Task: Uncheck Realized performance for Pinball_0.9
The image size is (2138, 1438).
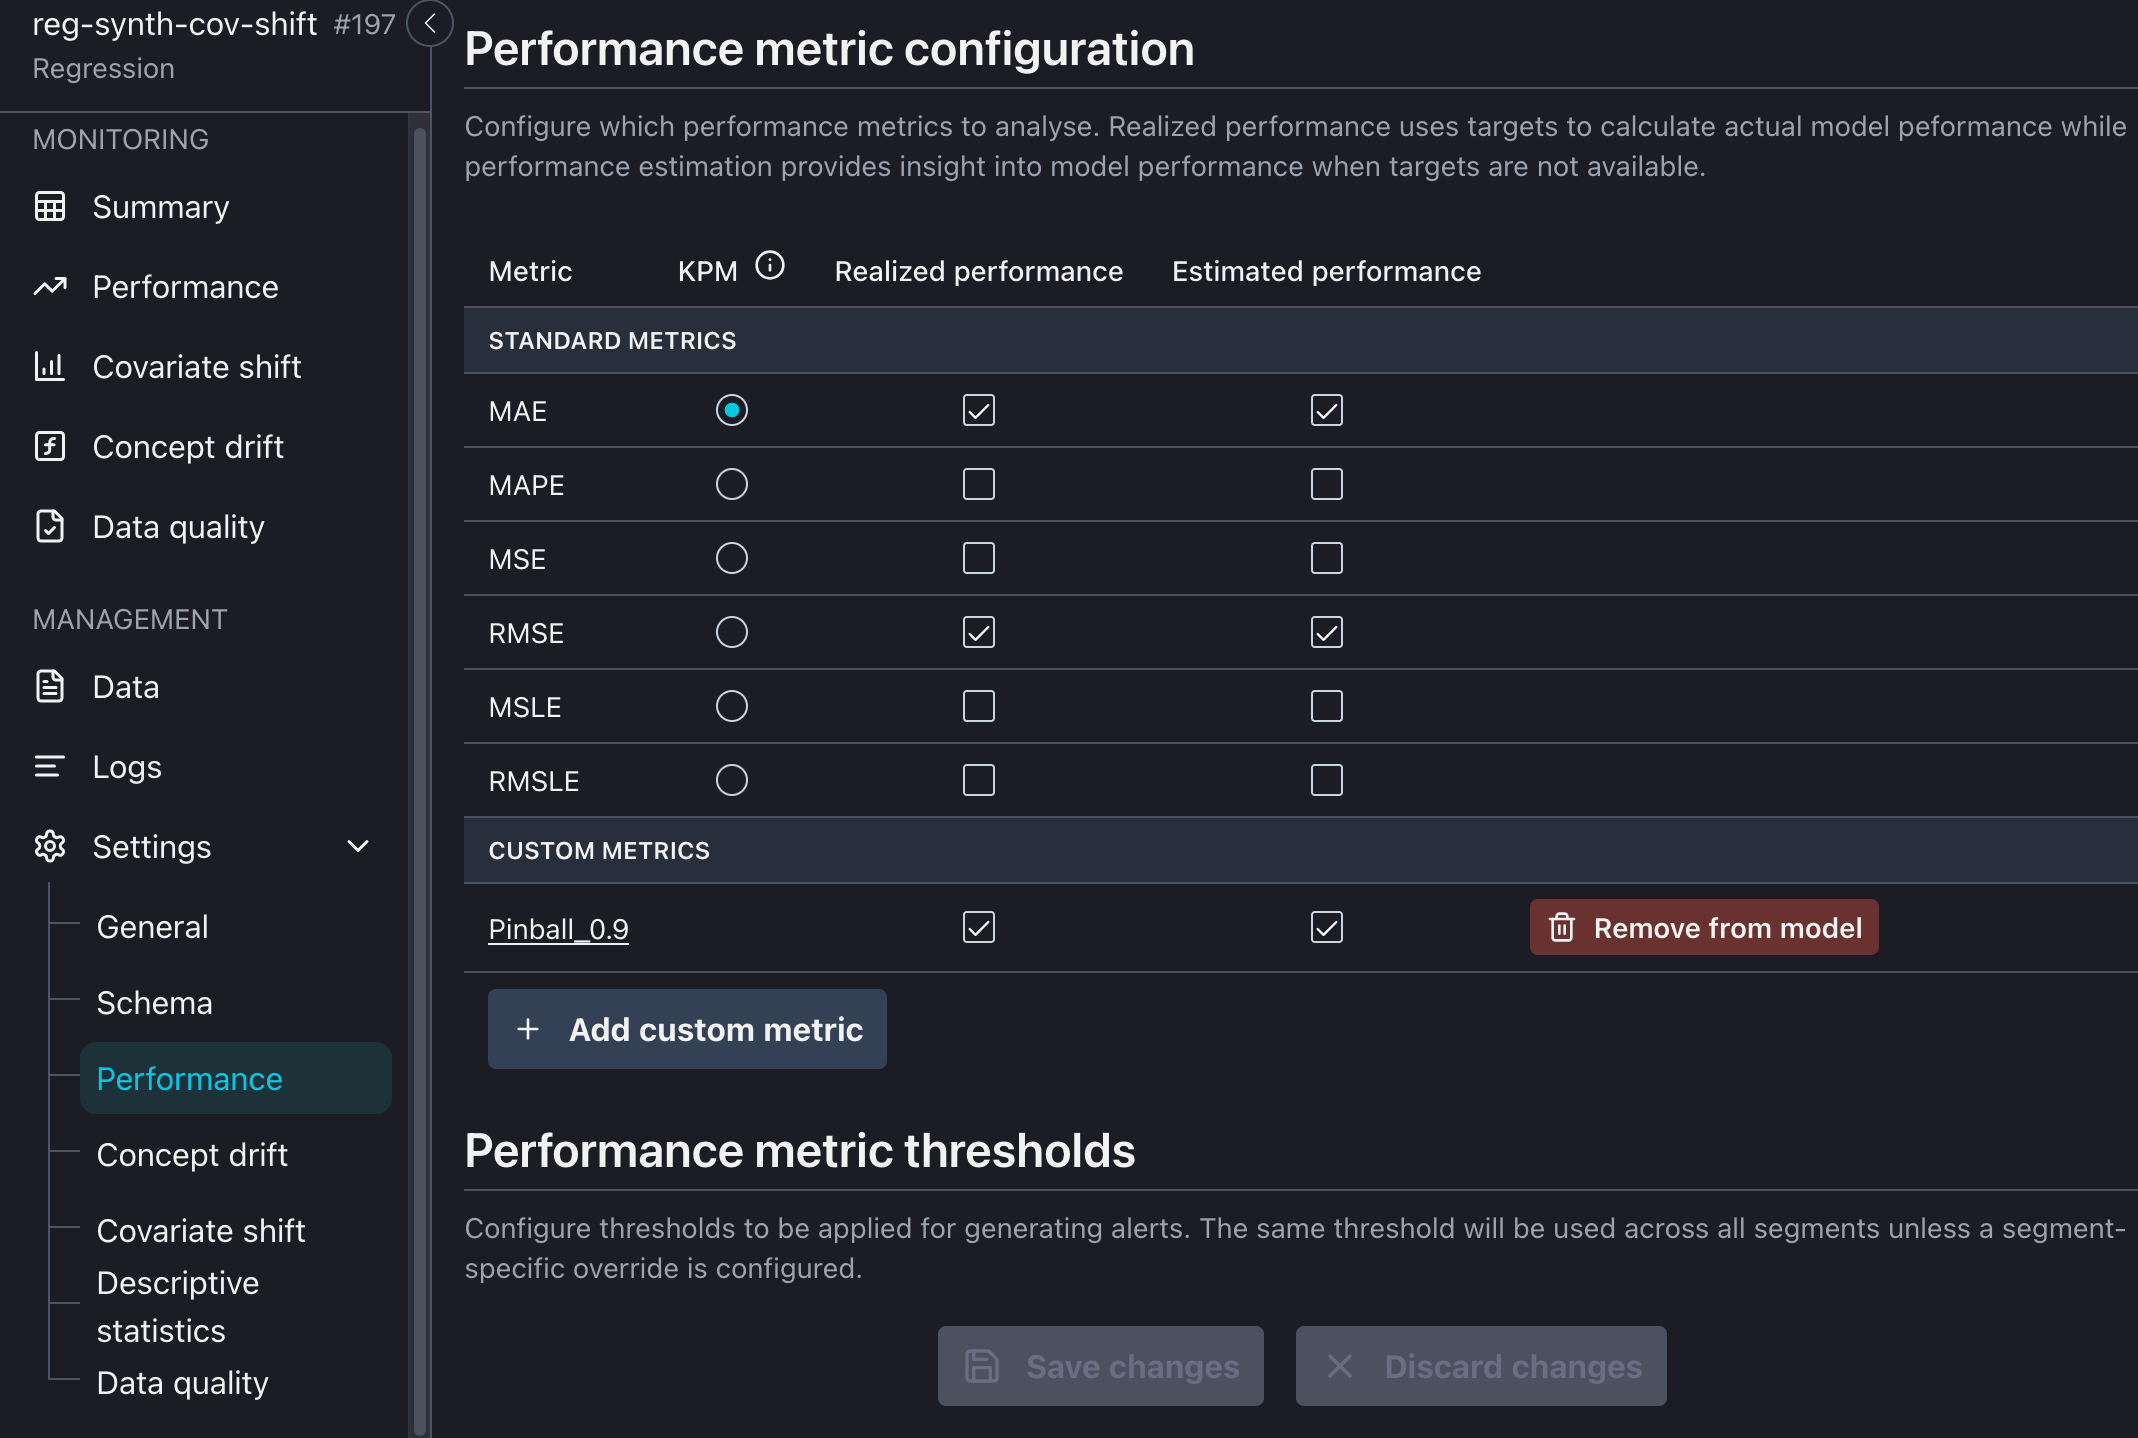Action: coord(979,927)
